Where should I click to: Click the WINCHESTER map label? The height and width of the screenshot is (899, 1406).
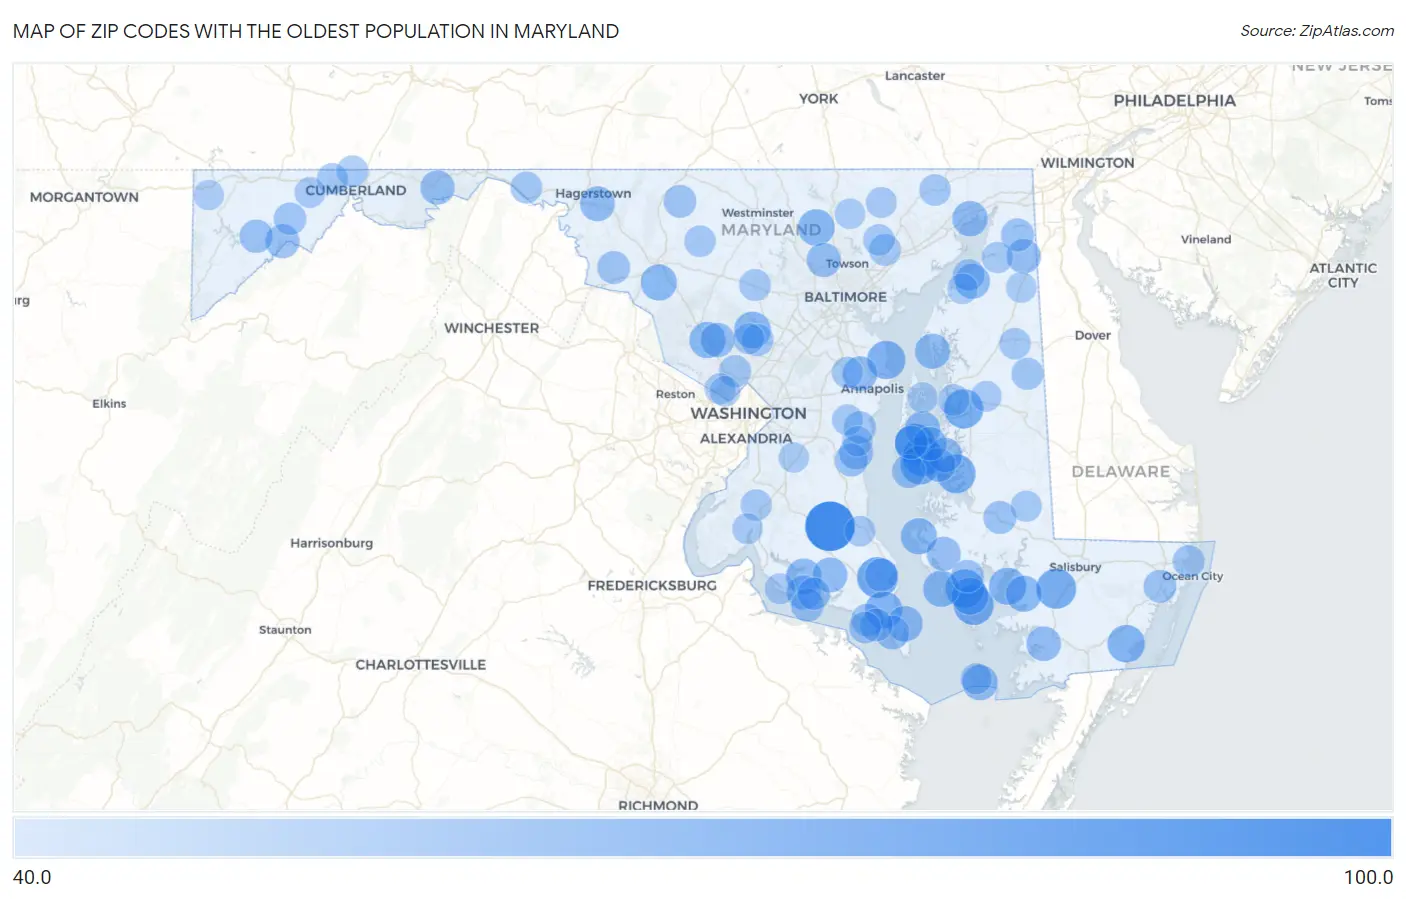click(x=491, y=328)
